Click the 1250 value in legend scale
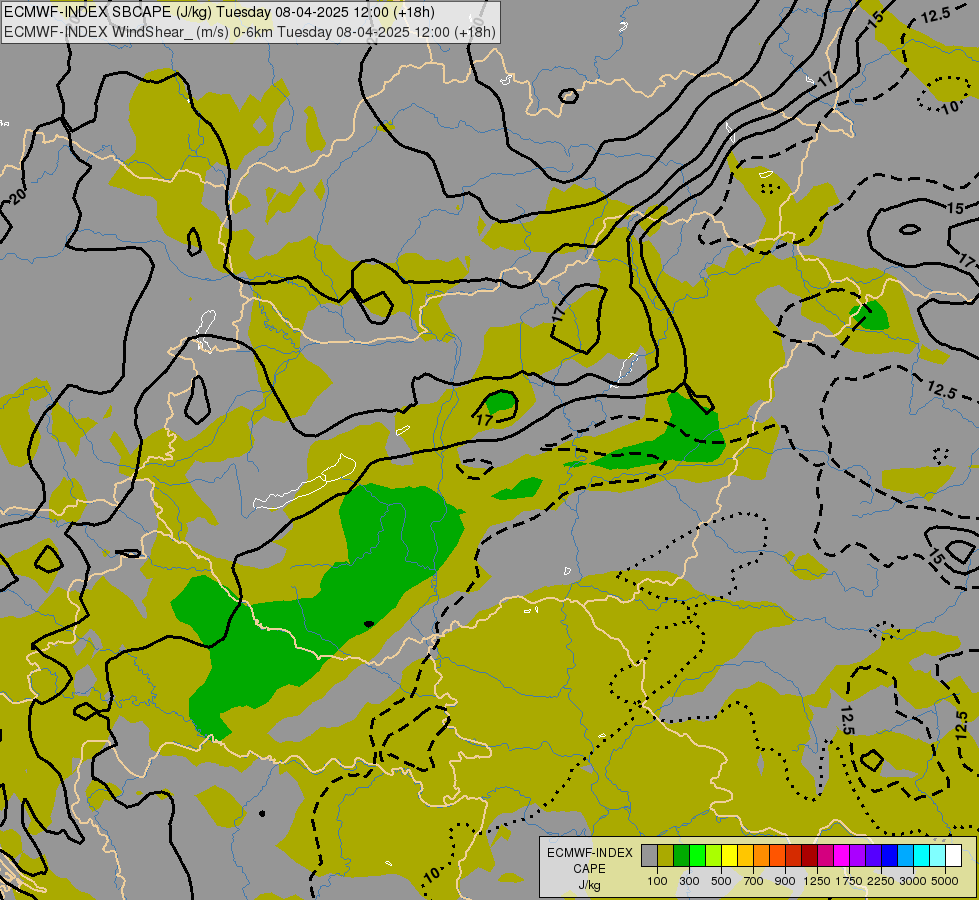 click(817, 881)
